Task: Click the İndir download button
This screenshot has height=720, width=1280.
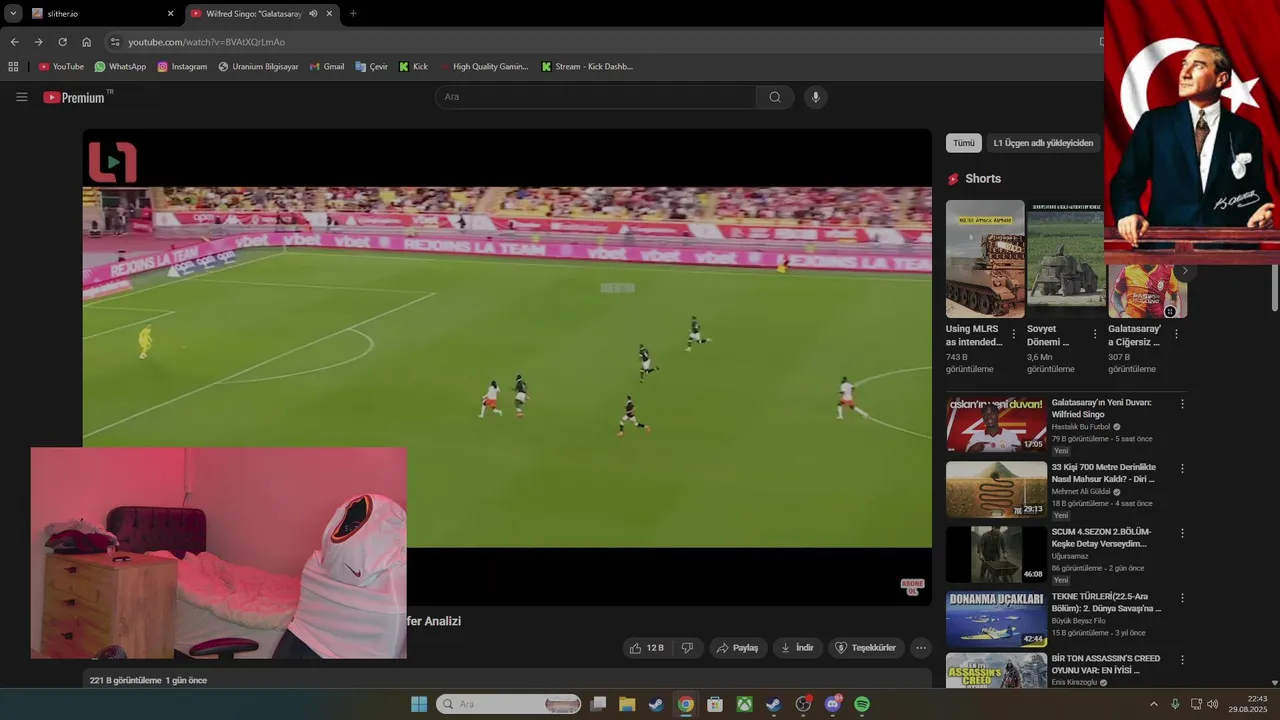Action: point(797,648)
